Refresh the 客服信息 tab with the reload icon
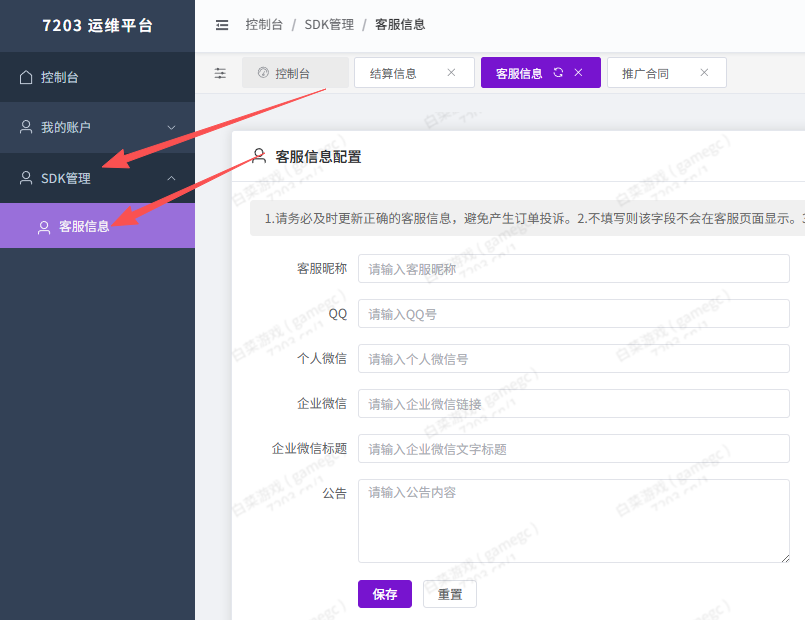Viewport: 805px width, 620px height. [x=558, y=72]
